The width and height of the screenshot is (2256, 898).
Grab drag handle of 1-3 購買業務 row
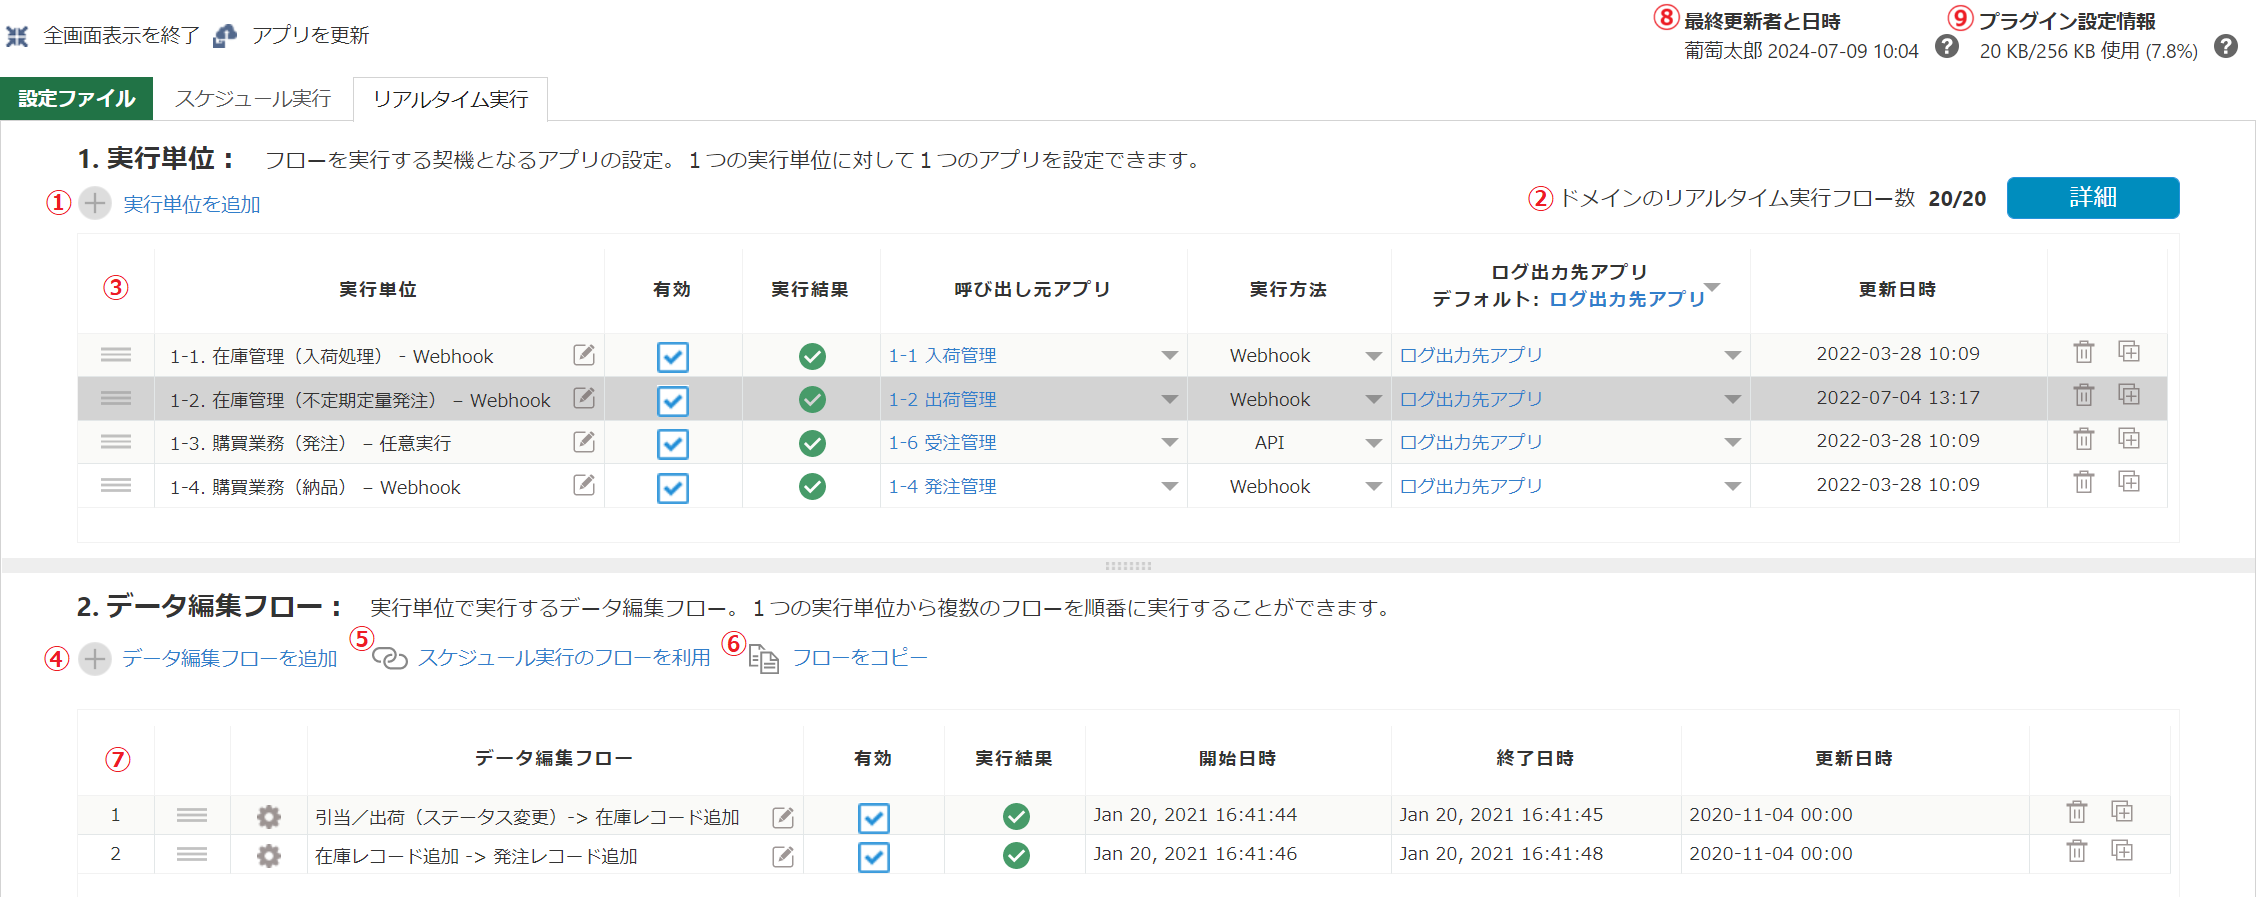tap(116, 442)
